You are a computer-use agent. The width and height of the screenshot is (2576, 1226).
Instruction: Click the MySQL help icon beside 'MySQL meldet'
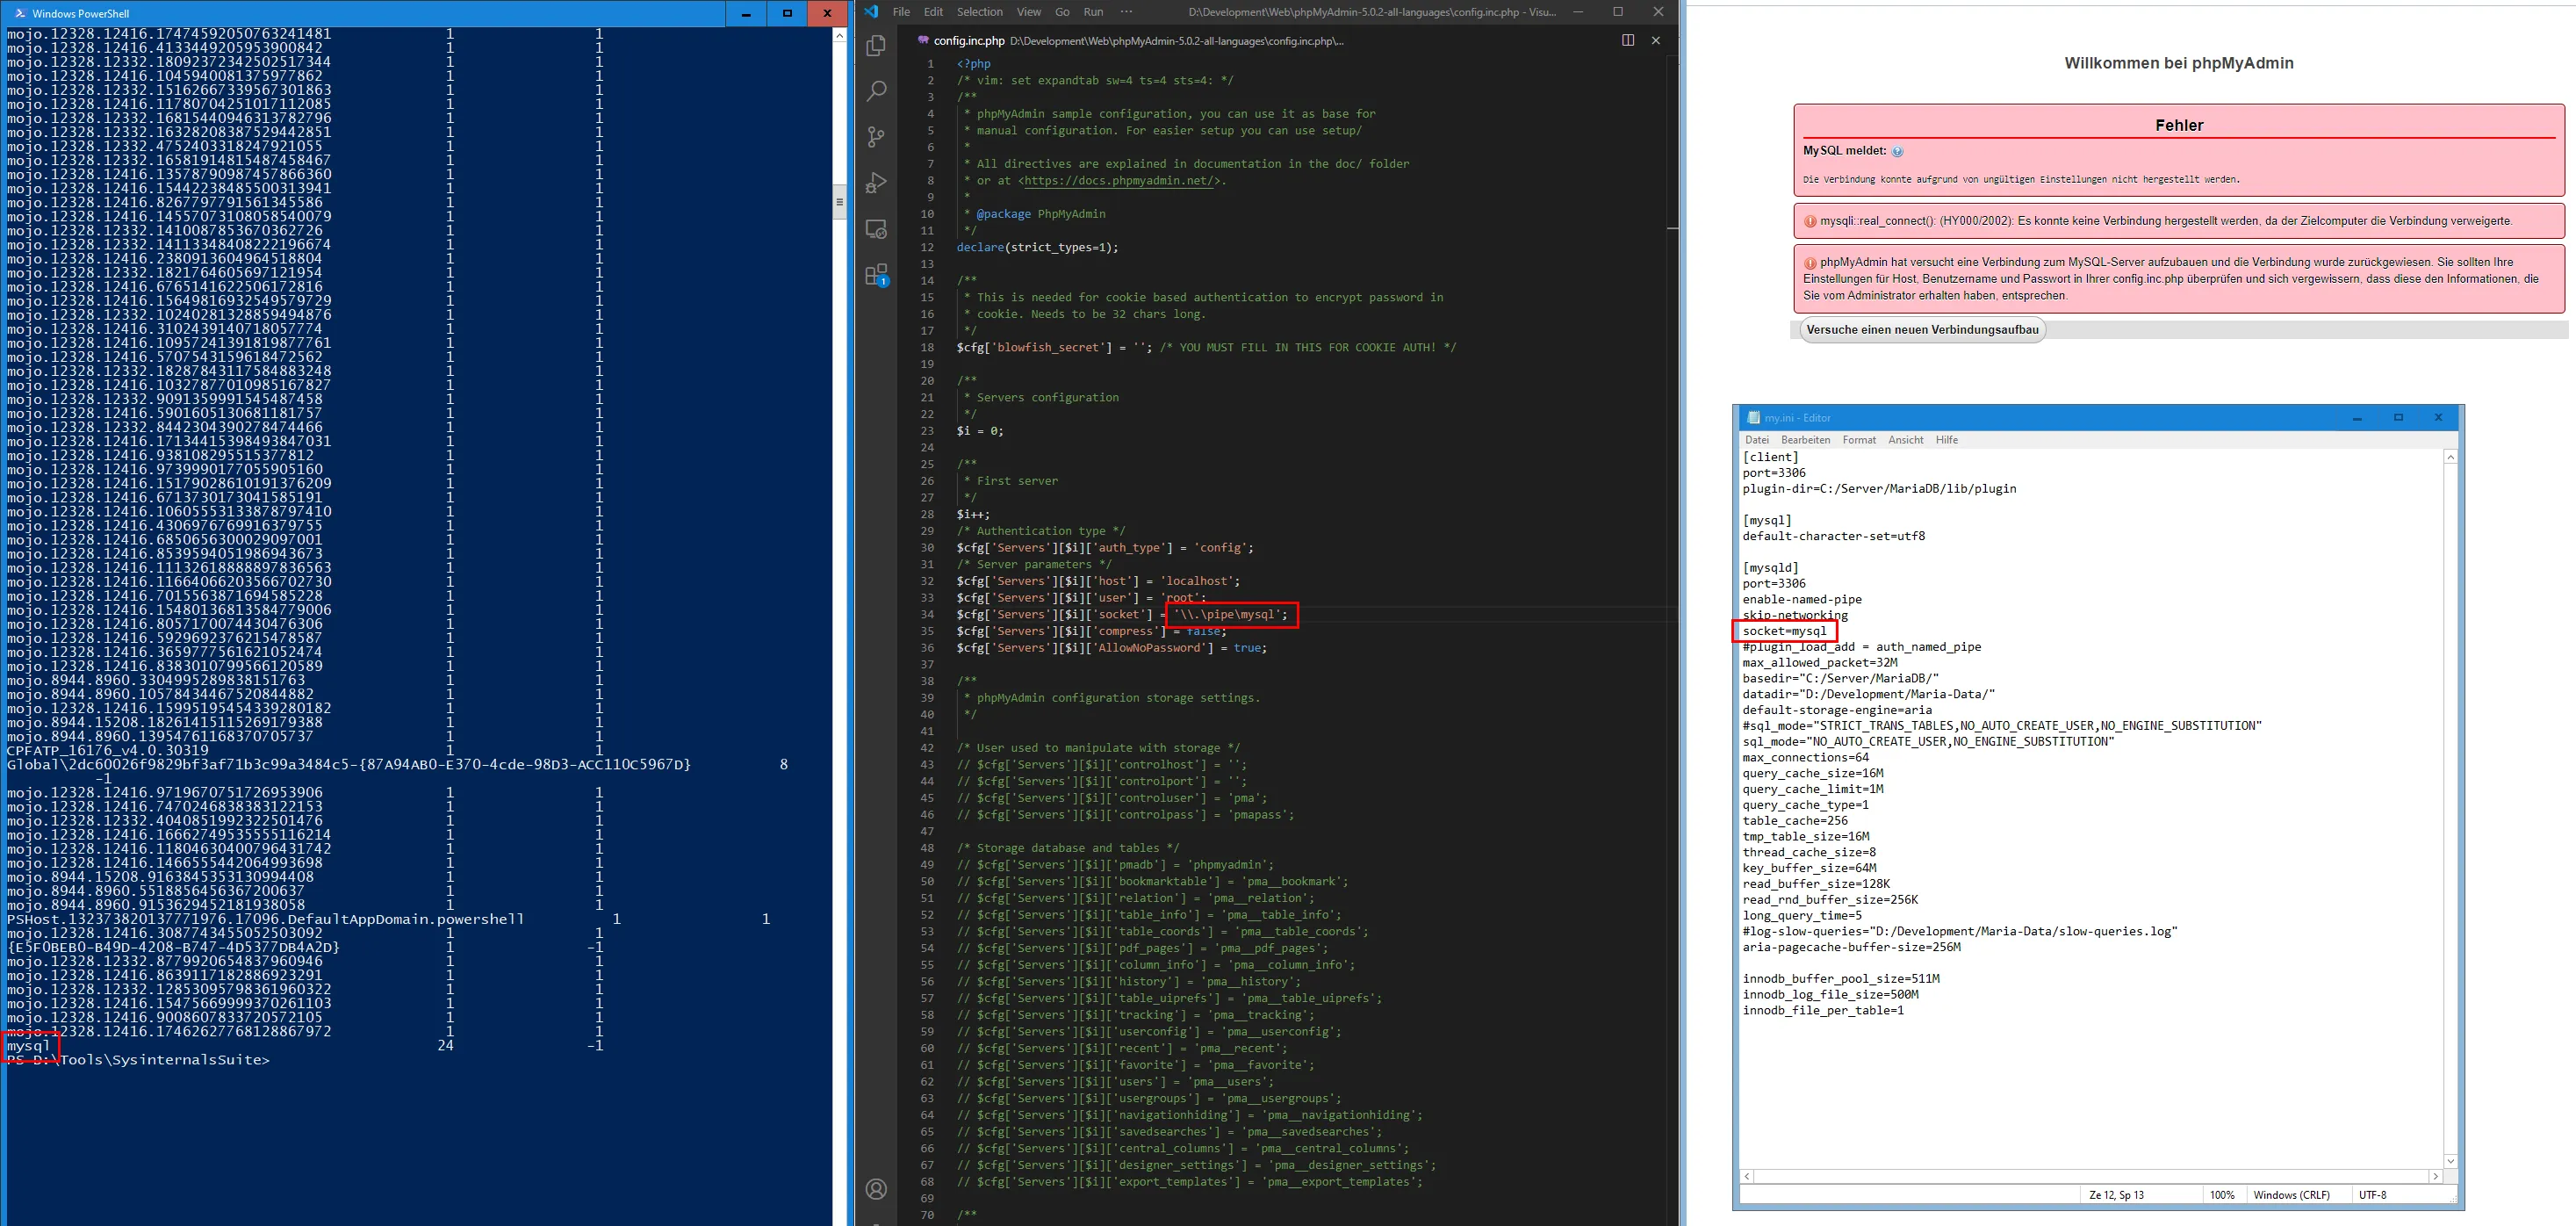point(1897,152)
